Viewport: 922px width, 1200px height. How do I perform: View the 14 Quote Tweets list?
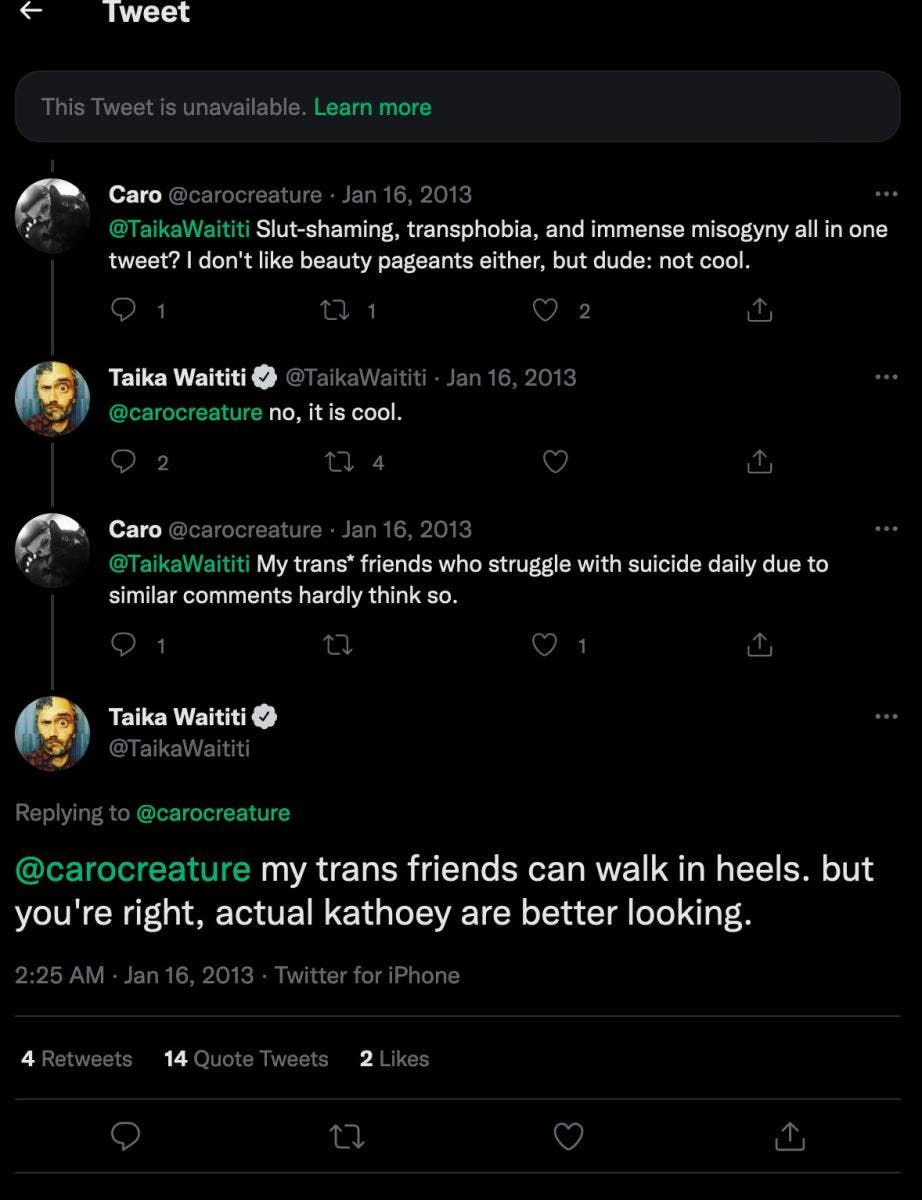[x=246, y=1059]
